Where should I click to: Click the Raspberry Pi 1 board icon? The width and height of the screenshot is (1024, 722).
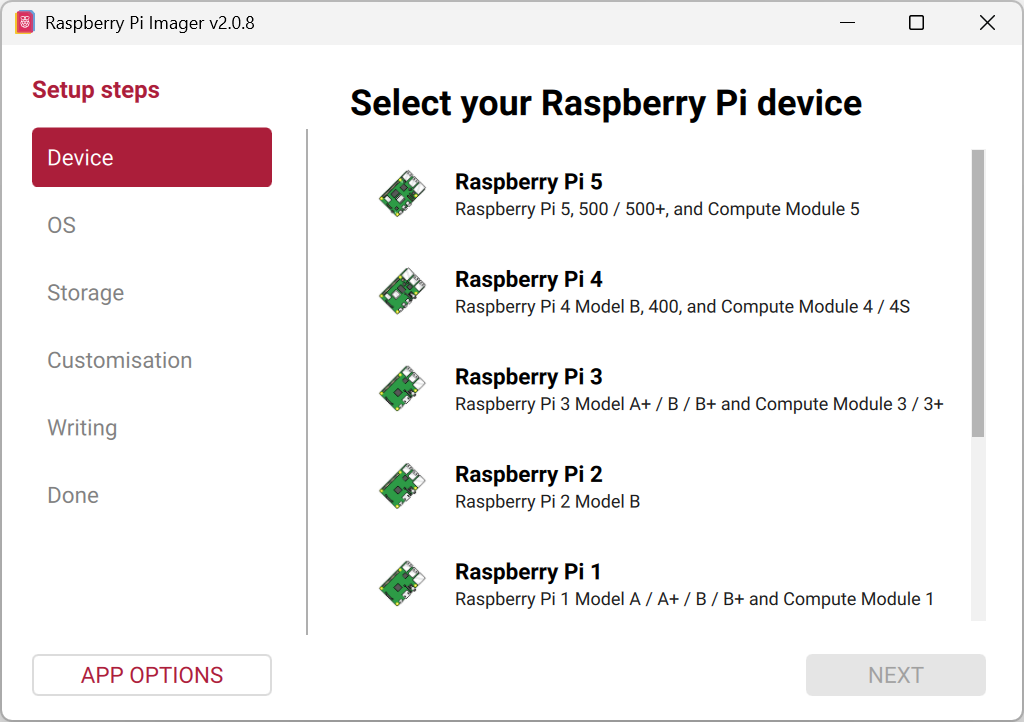point(402,584)
